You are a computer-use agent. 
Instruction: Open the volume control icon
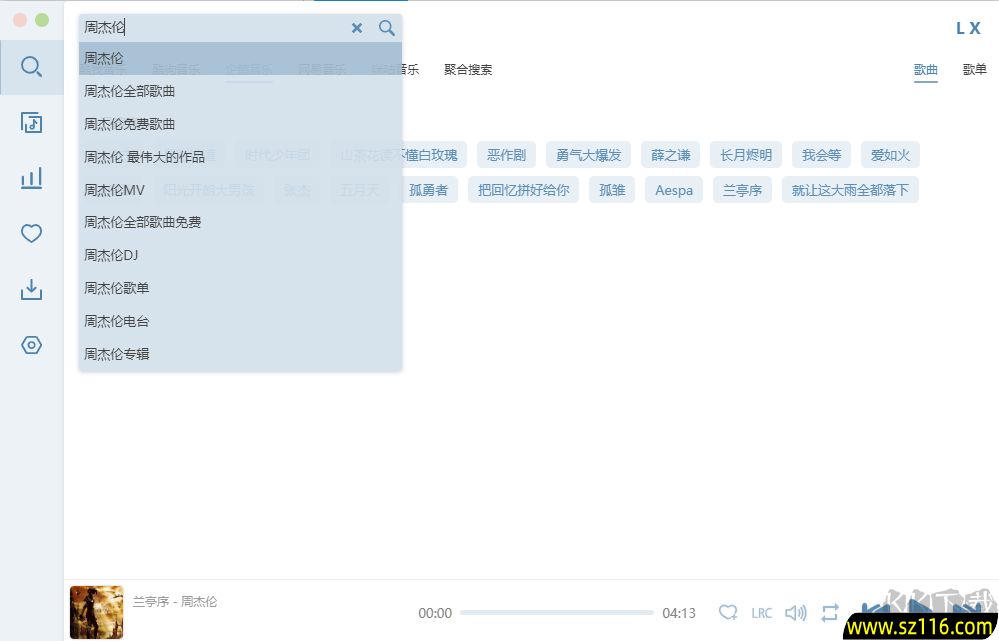(796, 613)
